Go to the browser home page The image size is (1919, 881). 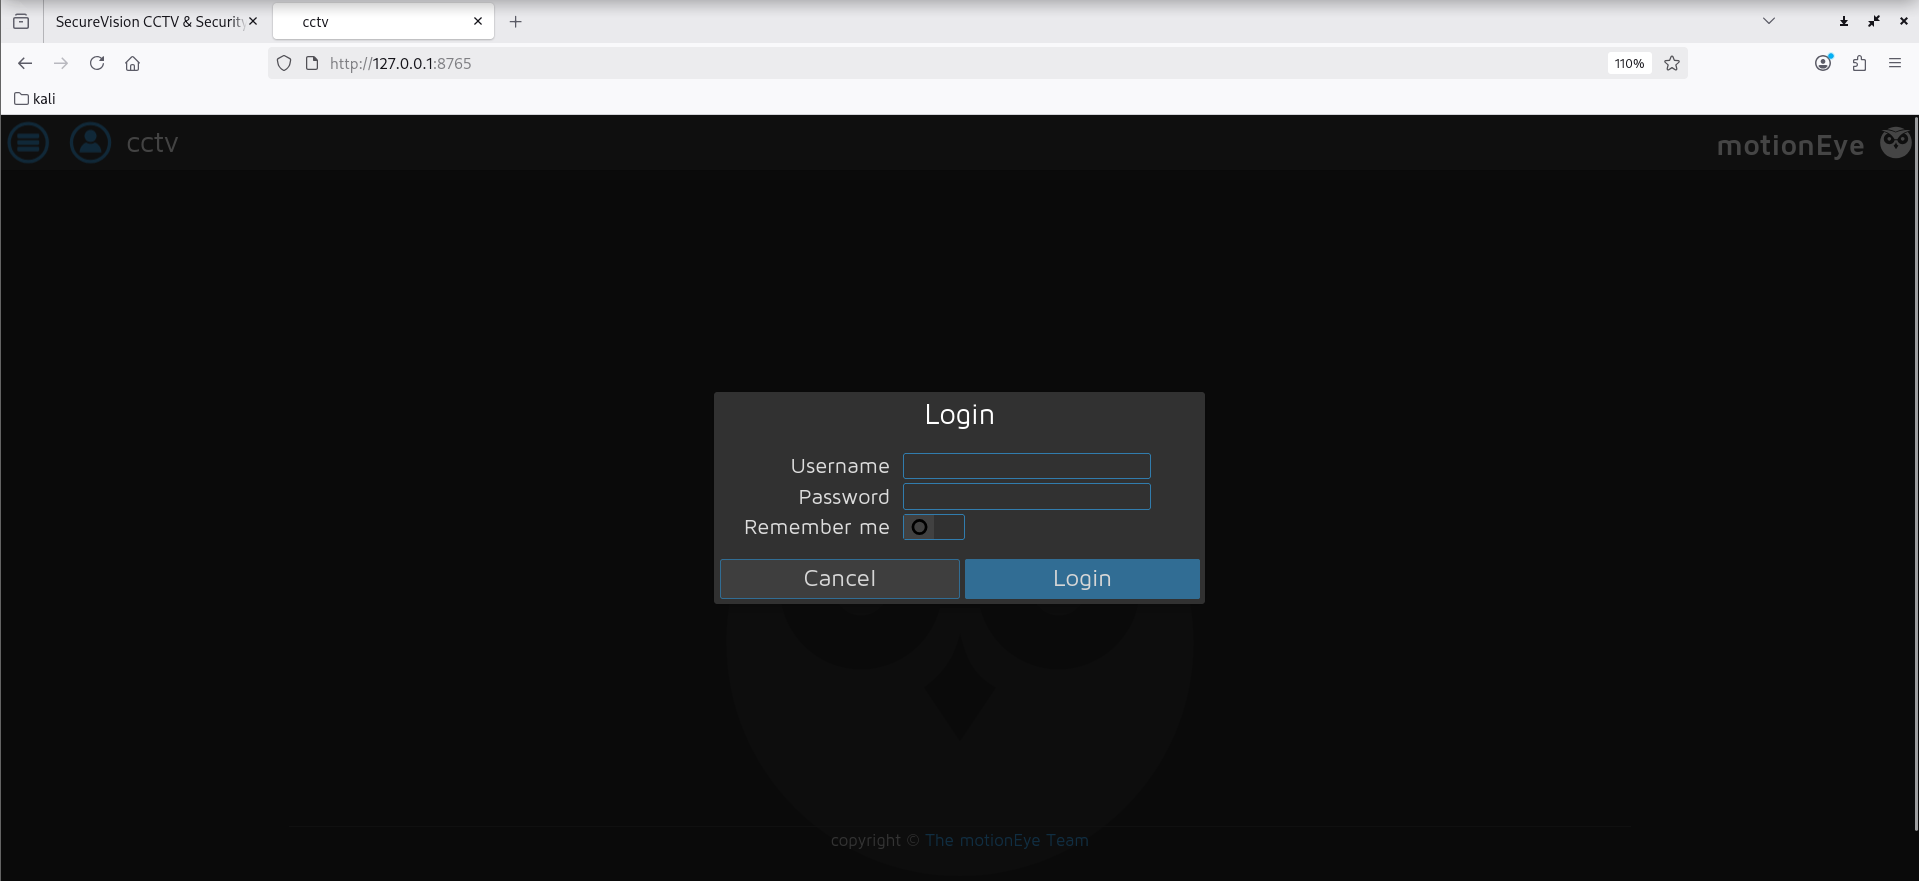point(132,63)
